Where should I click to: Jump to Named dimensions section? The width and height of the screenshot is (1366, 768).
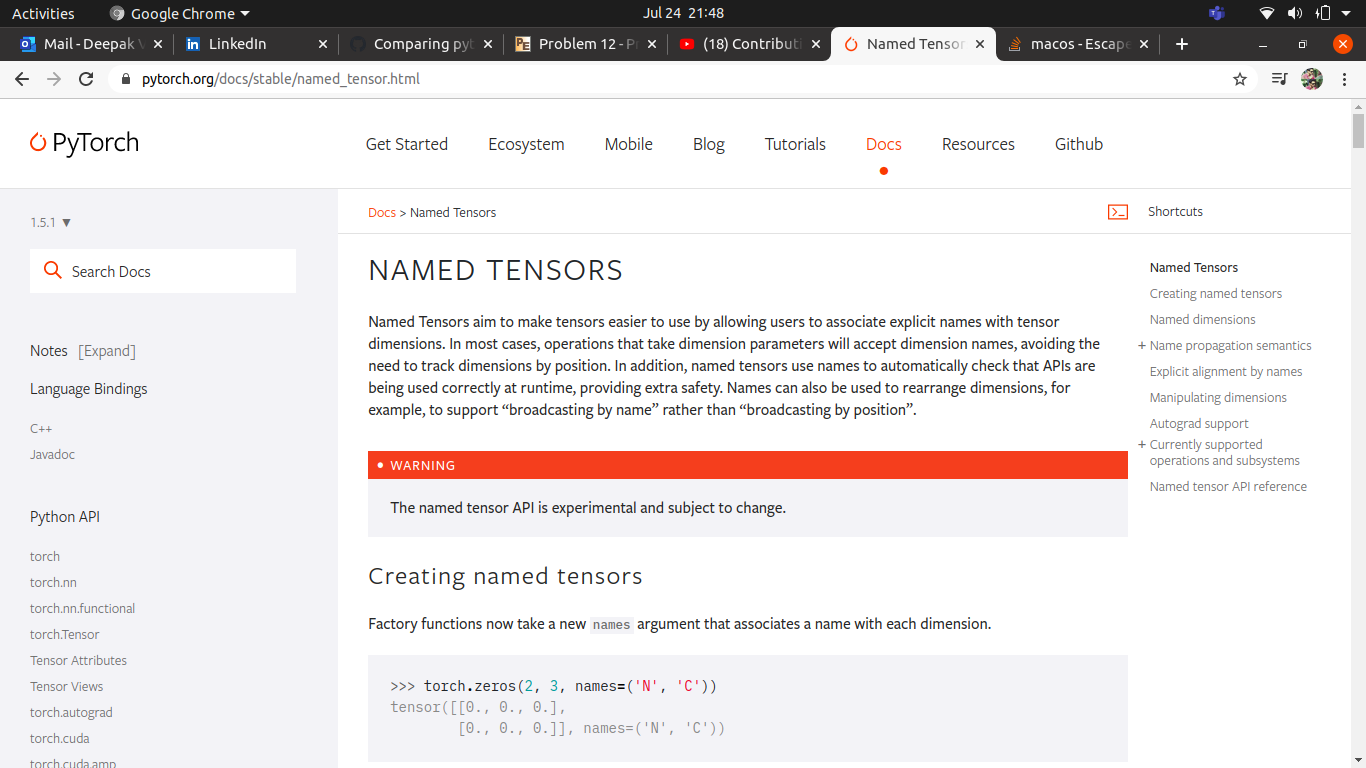pyautogui.click(x=1202, y=319)
